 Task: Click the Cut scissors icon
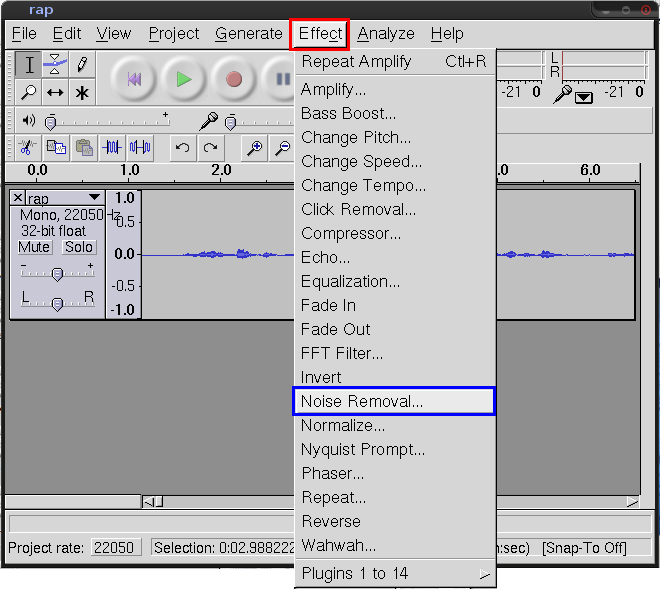(x=28, y=147)
